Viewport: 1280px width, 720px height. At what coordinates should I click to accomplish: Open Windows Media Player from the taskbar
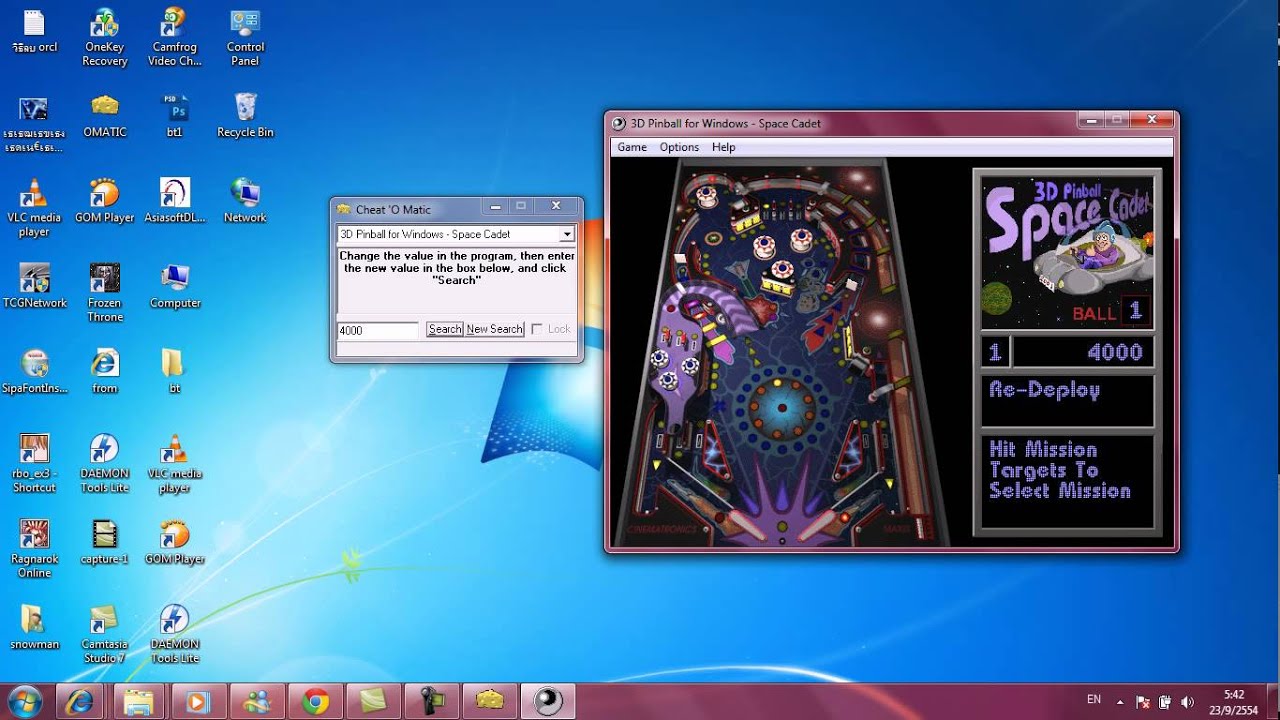(x=198, y=702)
